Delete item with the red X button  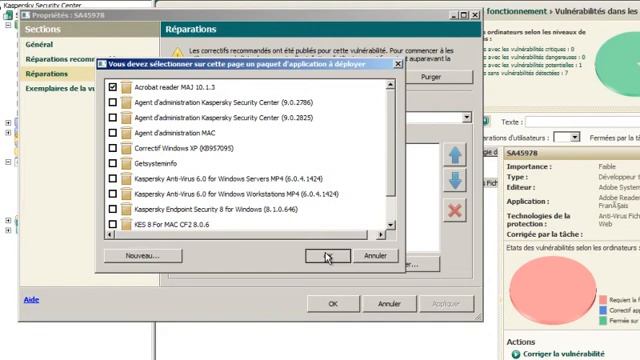(x=455, y=211)
